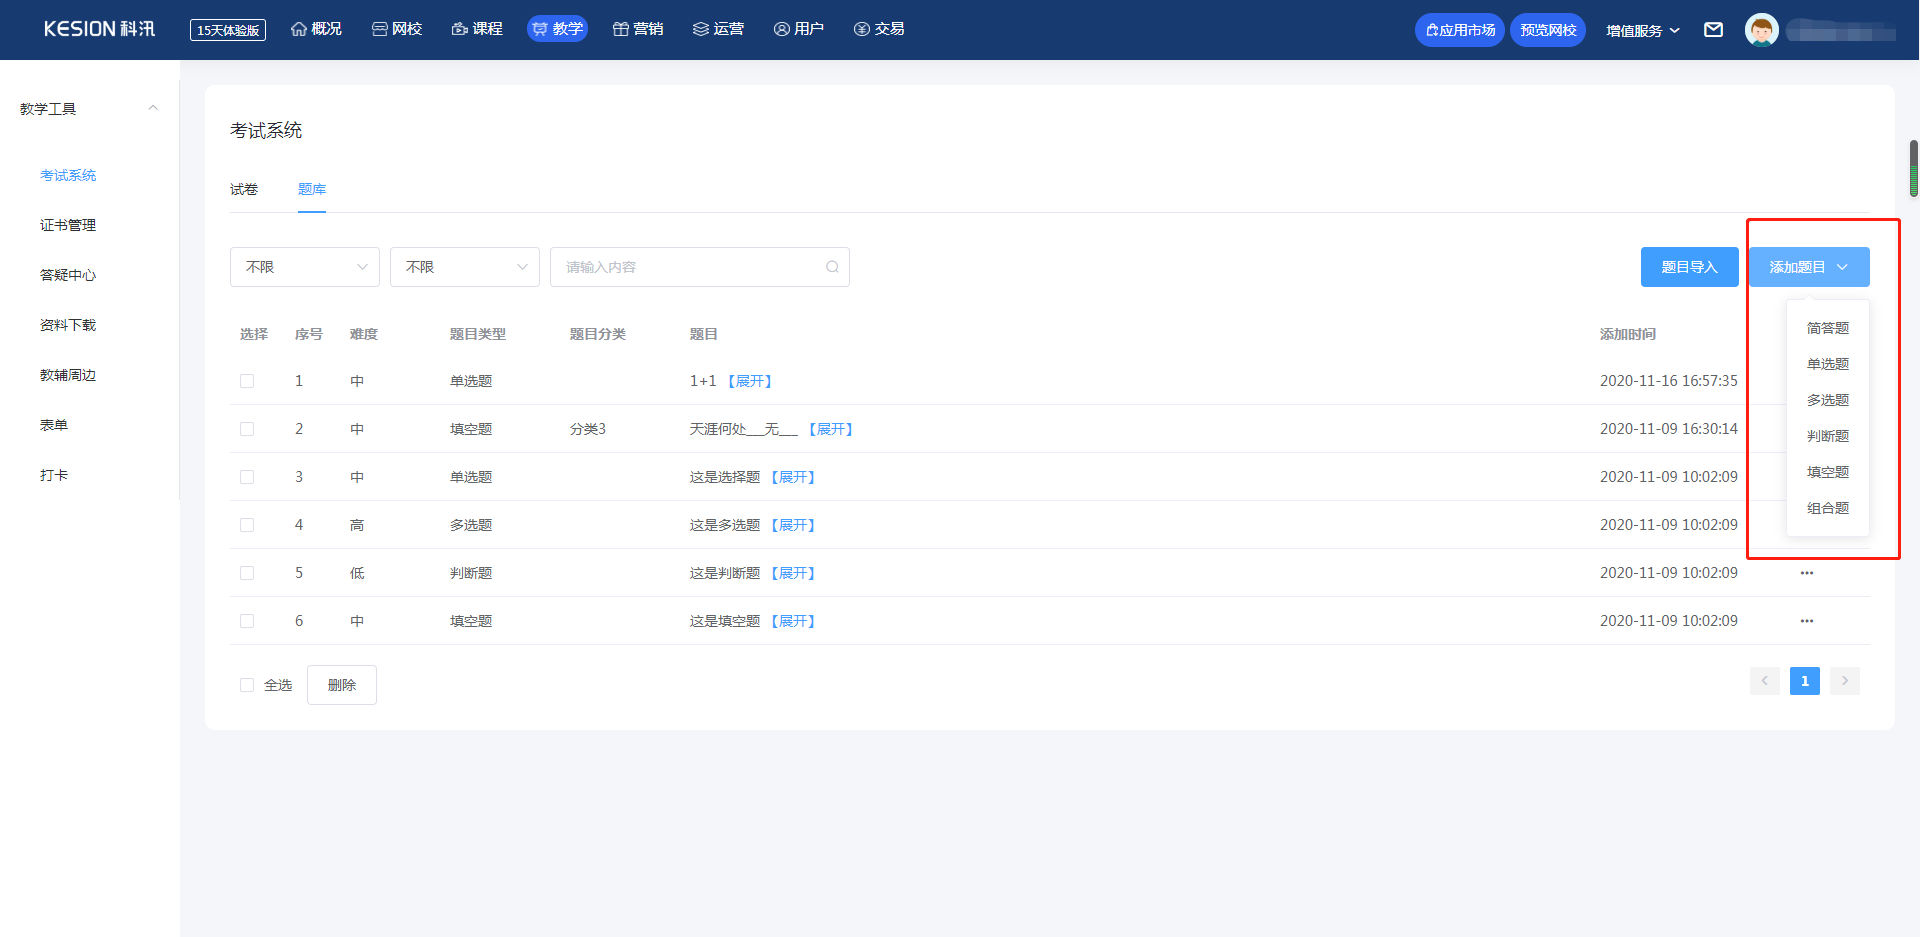Click the user avatar picture
This screenshot has height=937, width=1920.
(x=1762, y=30)
